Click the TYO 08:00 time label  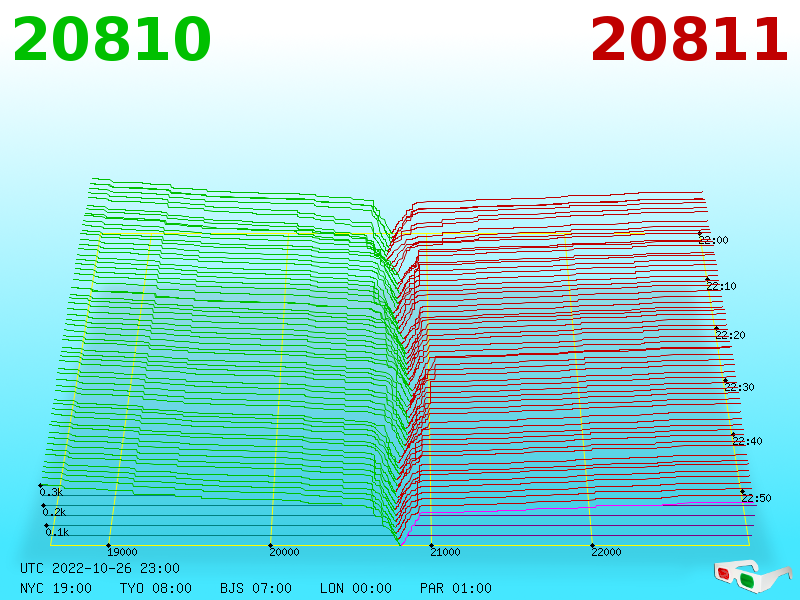[156, 588]
